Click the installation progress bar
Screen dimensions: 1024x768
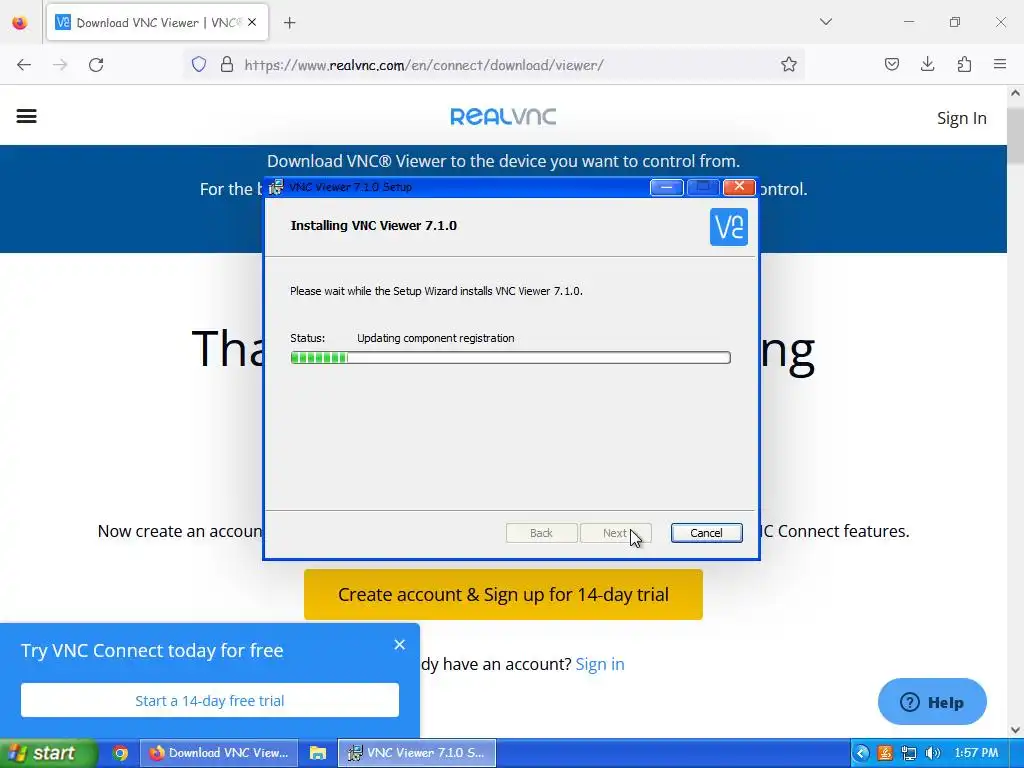[511, 357]
